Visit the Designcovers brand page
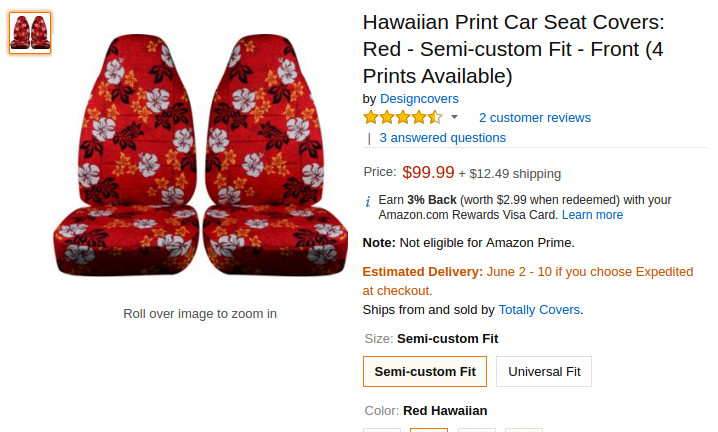Viewport: 718px width, 432px height. pyautogui.click(x=419, y=98)
